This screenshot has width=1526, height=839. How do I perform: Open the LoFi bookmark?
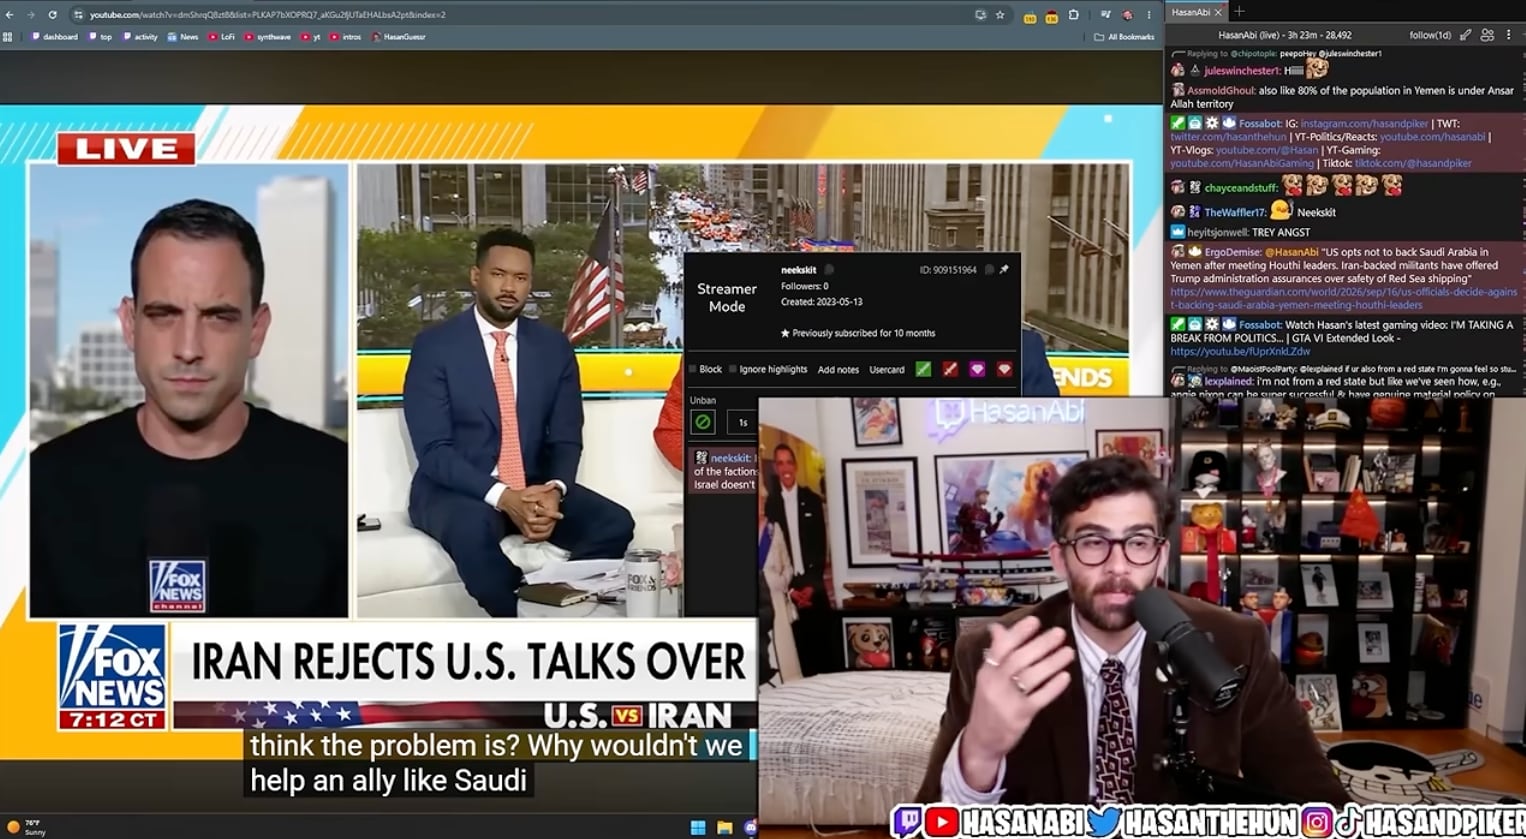[x=222, y=37]
